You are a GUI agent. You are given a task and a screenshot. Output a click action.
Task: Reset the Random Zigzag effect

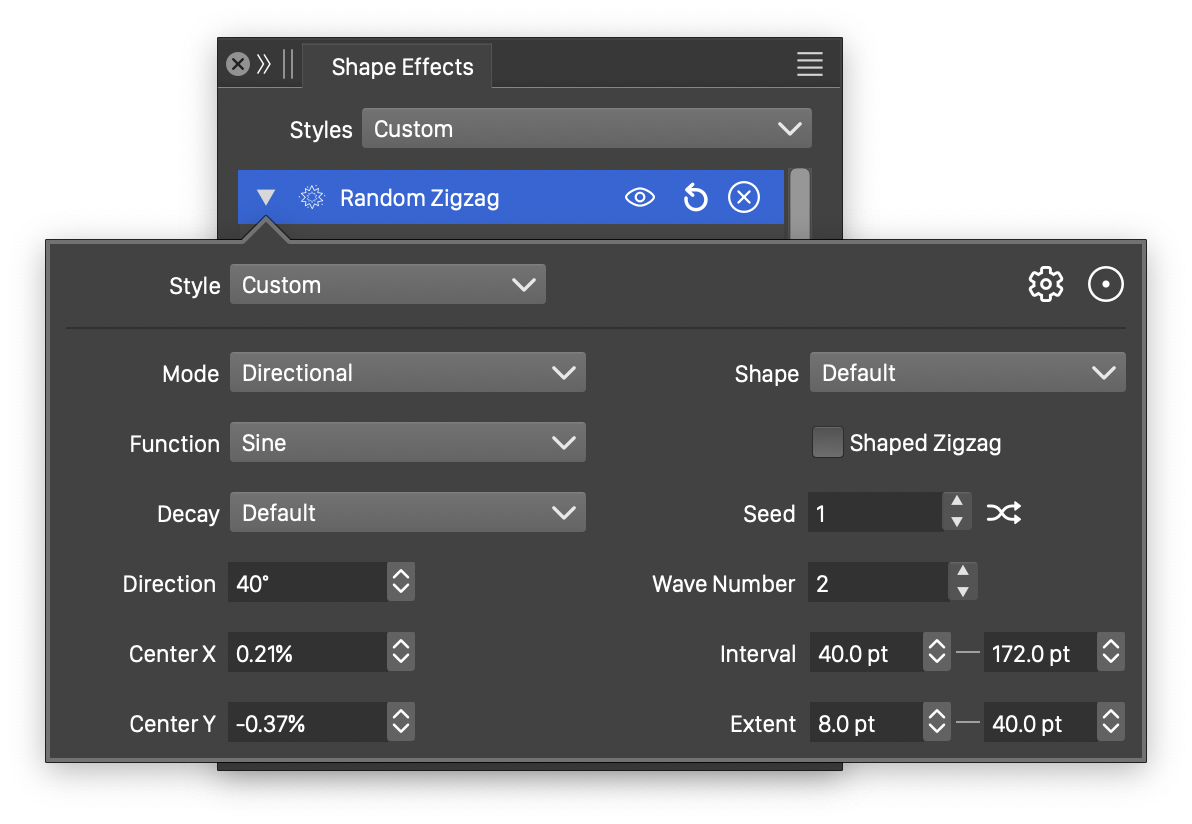tap(695, 198)
